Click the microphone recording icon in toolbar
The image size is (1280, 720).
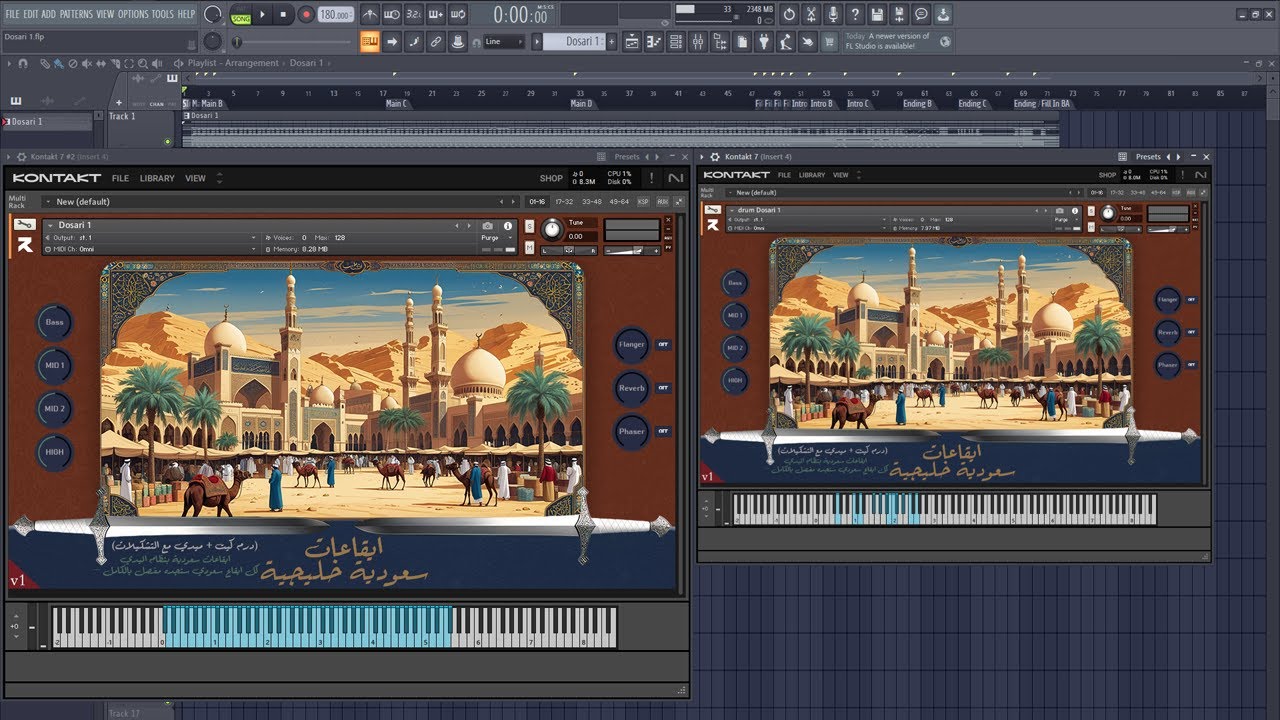(833, 15)
